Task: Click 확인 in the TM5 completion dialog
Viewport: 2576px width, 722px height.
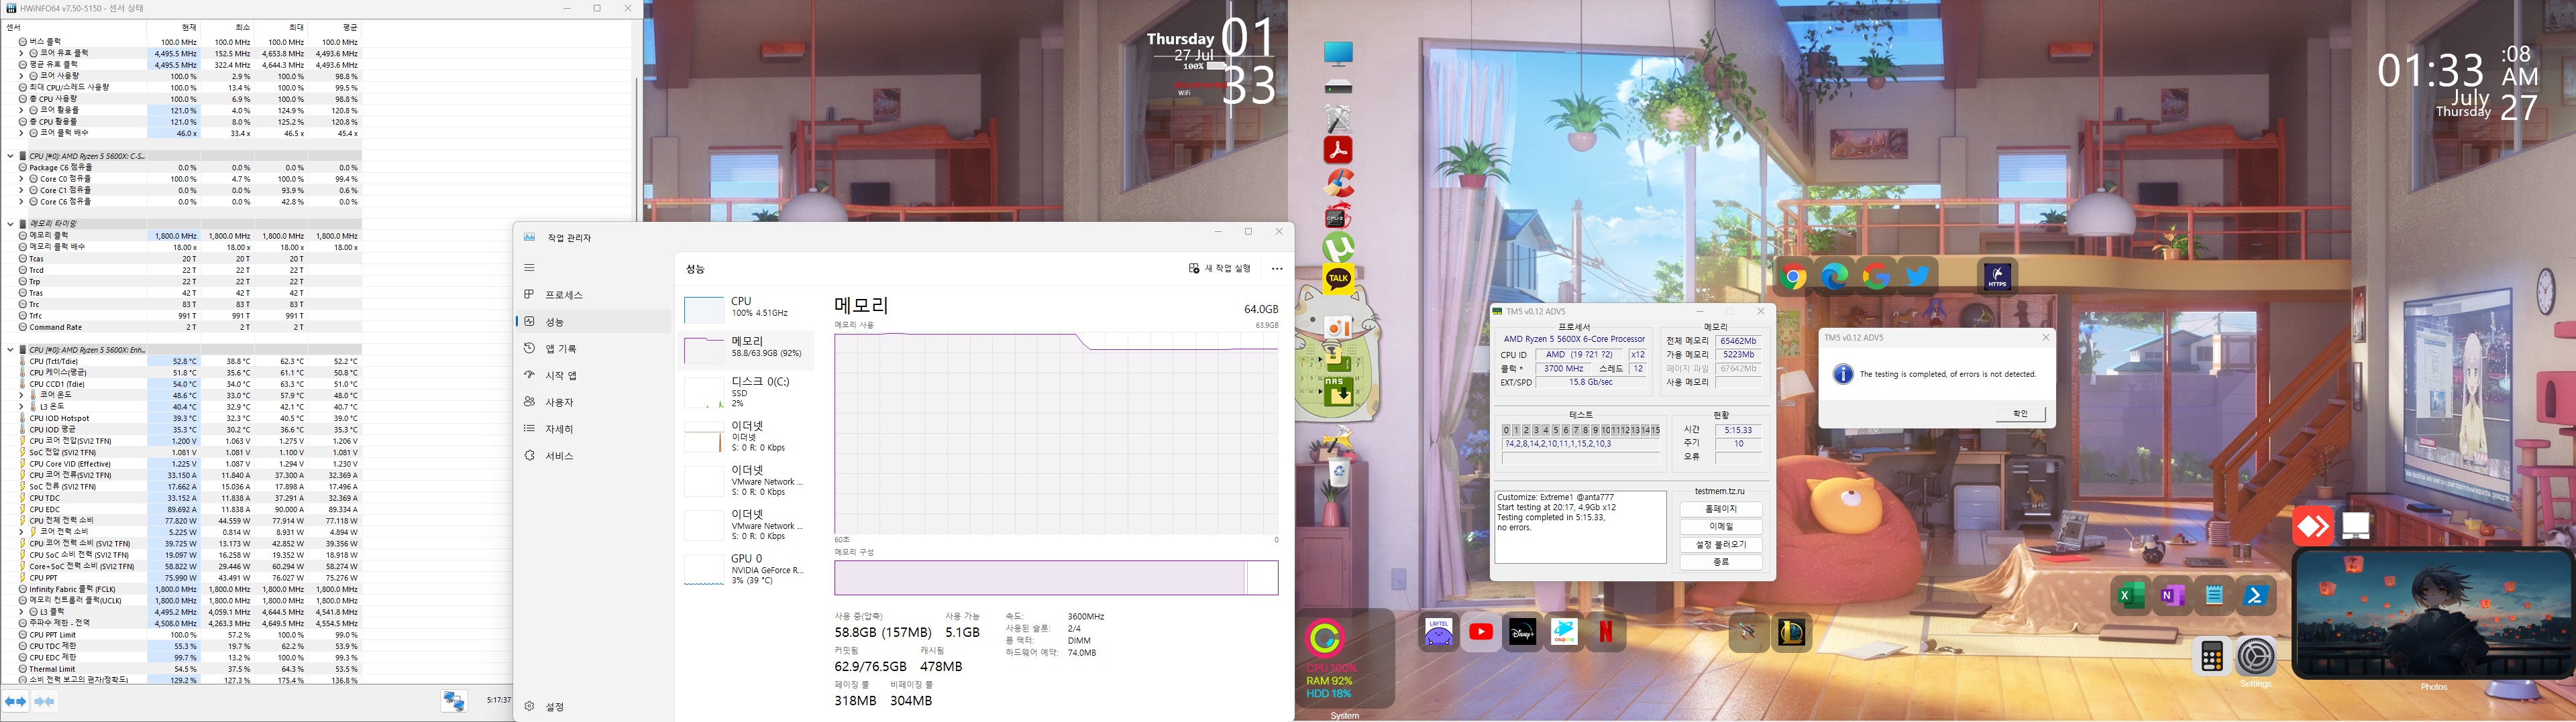Action: (x=2020, y=413)
